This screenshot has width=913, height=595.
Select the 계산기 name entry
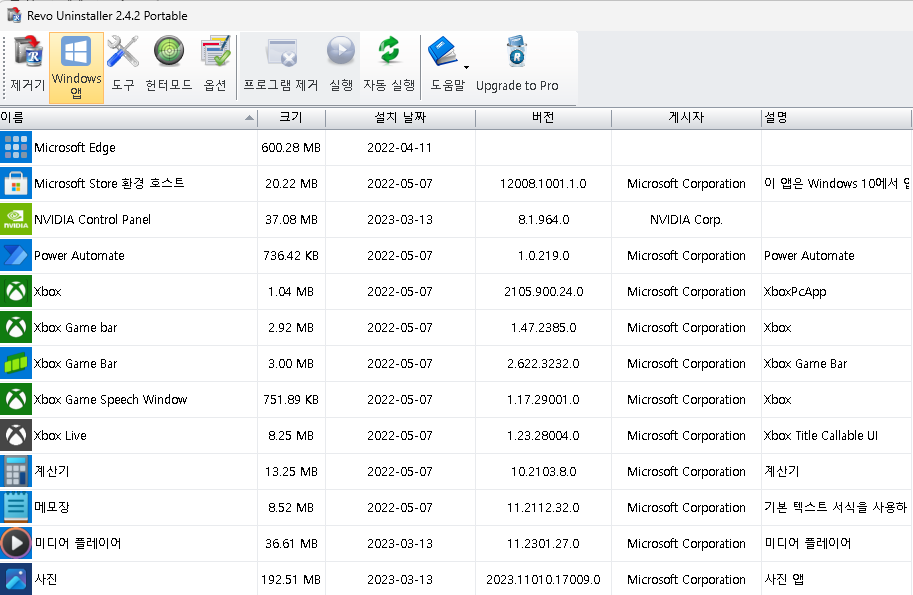point(52,471)
